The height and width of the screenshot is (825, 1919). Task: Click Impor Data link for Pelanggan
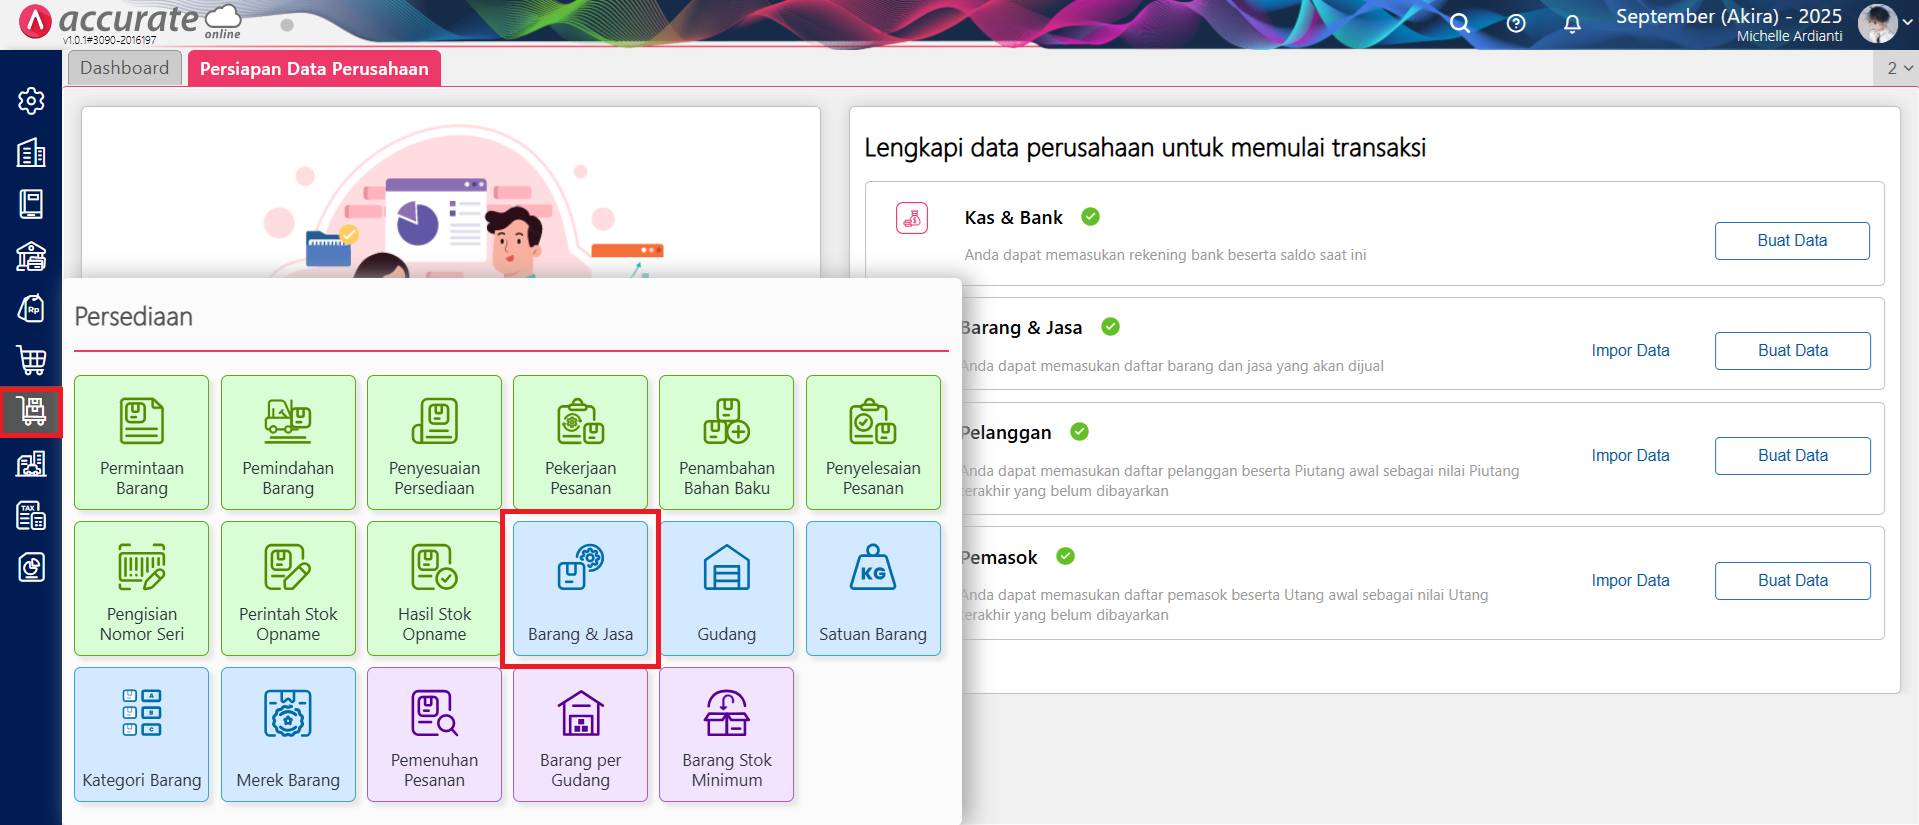pyautogui.click(x=1630, y=456)
